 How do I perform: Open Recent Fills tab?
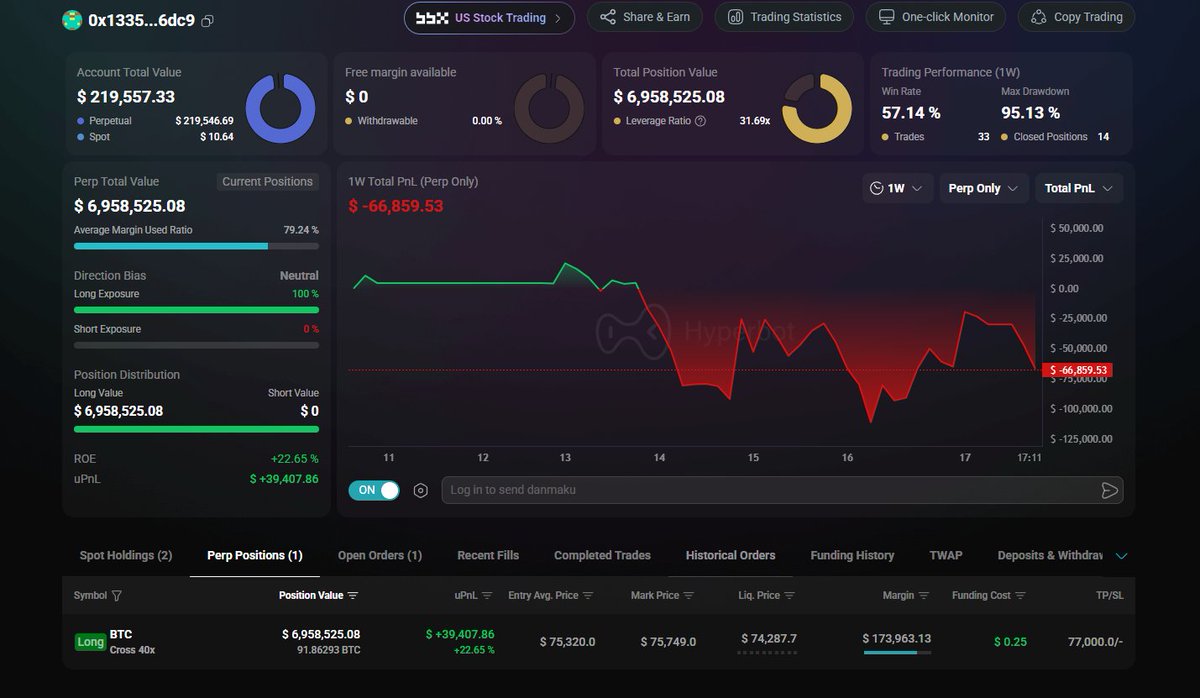coord(488,555)
